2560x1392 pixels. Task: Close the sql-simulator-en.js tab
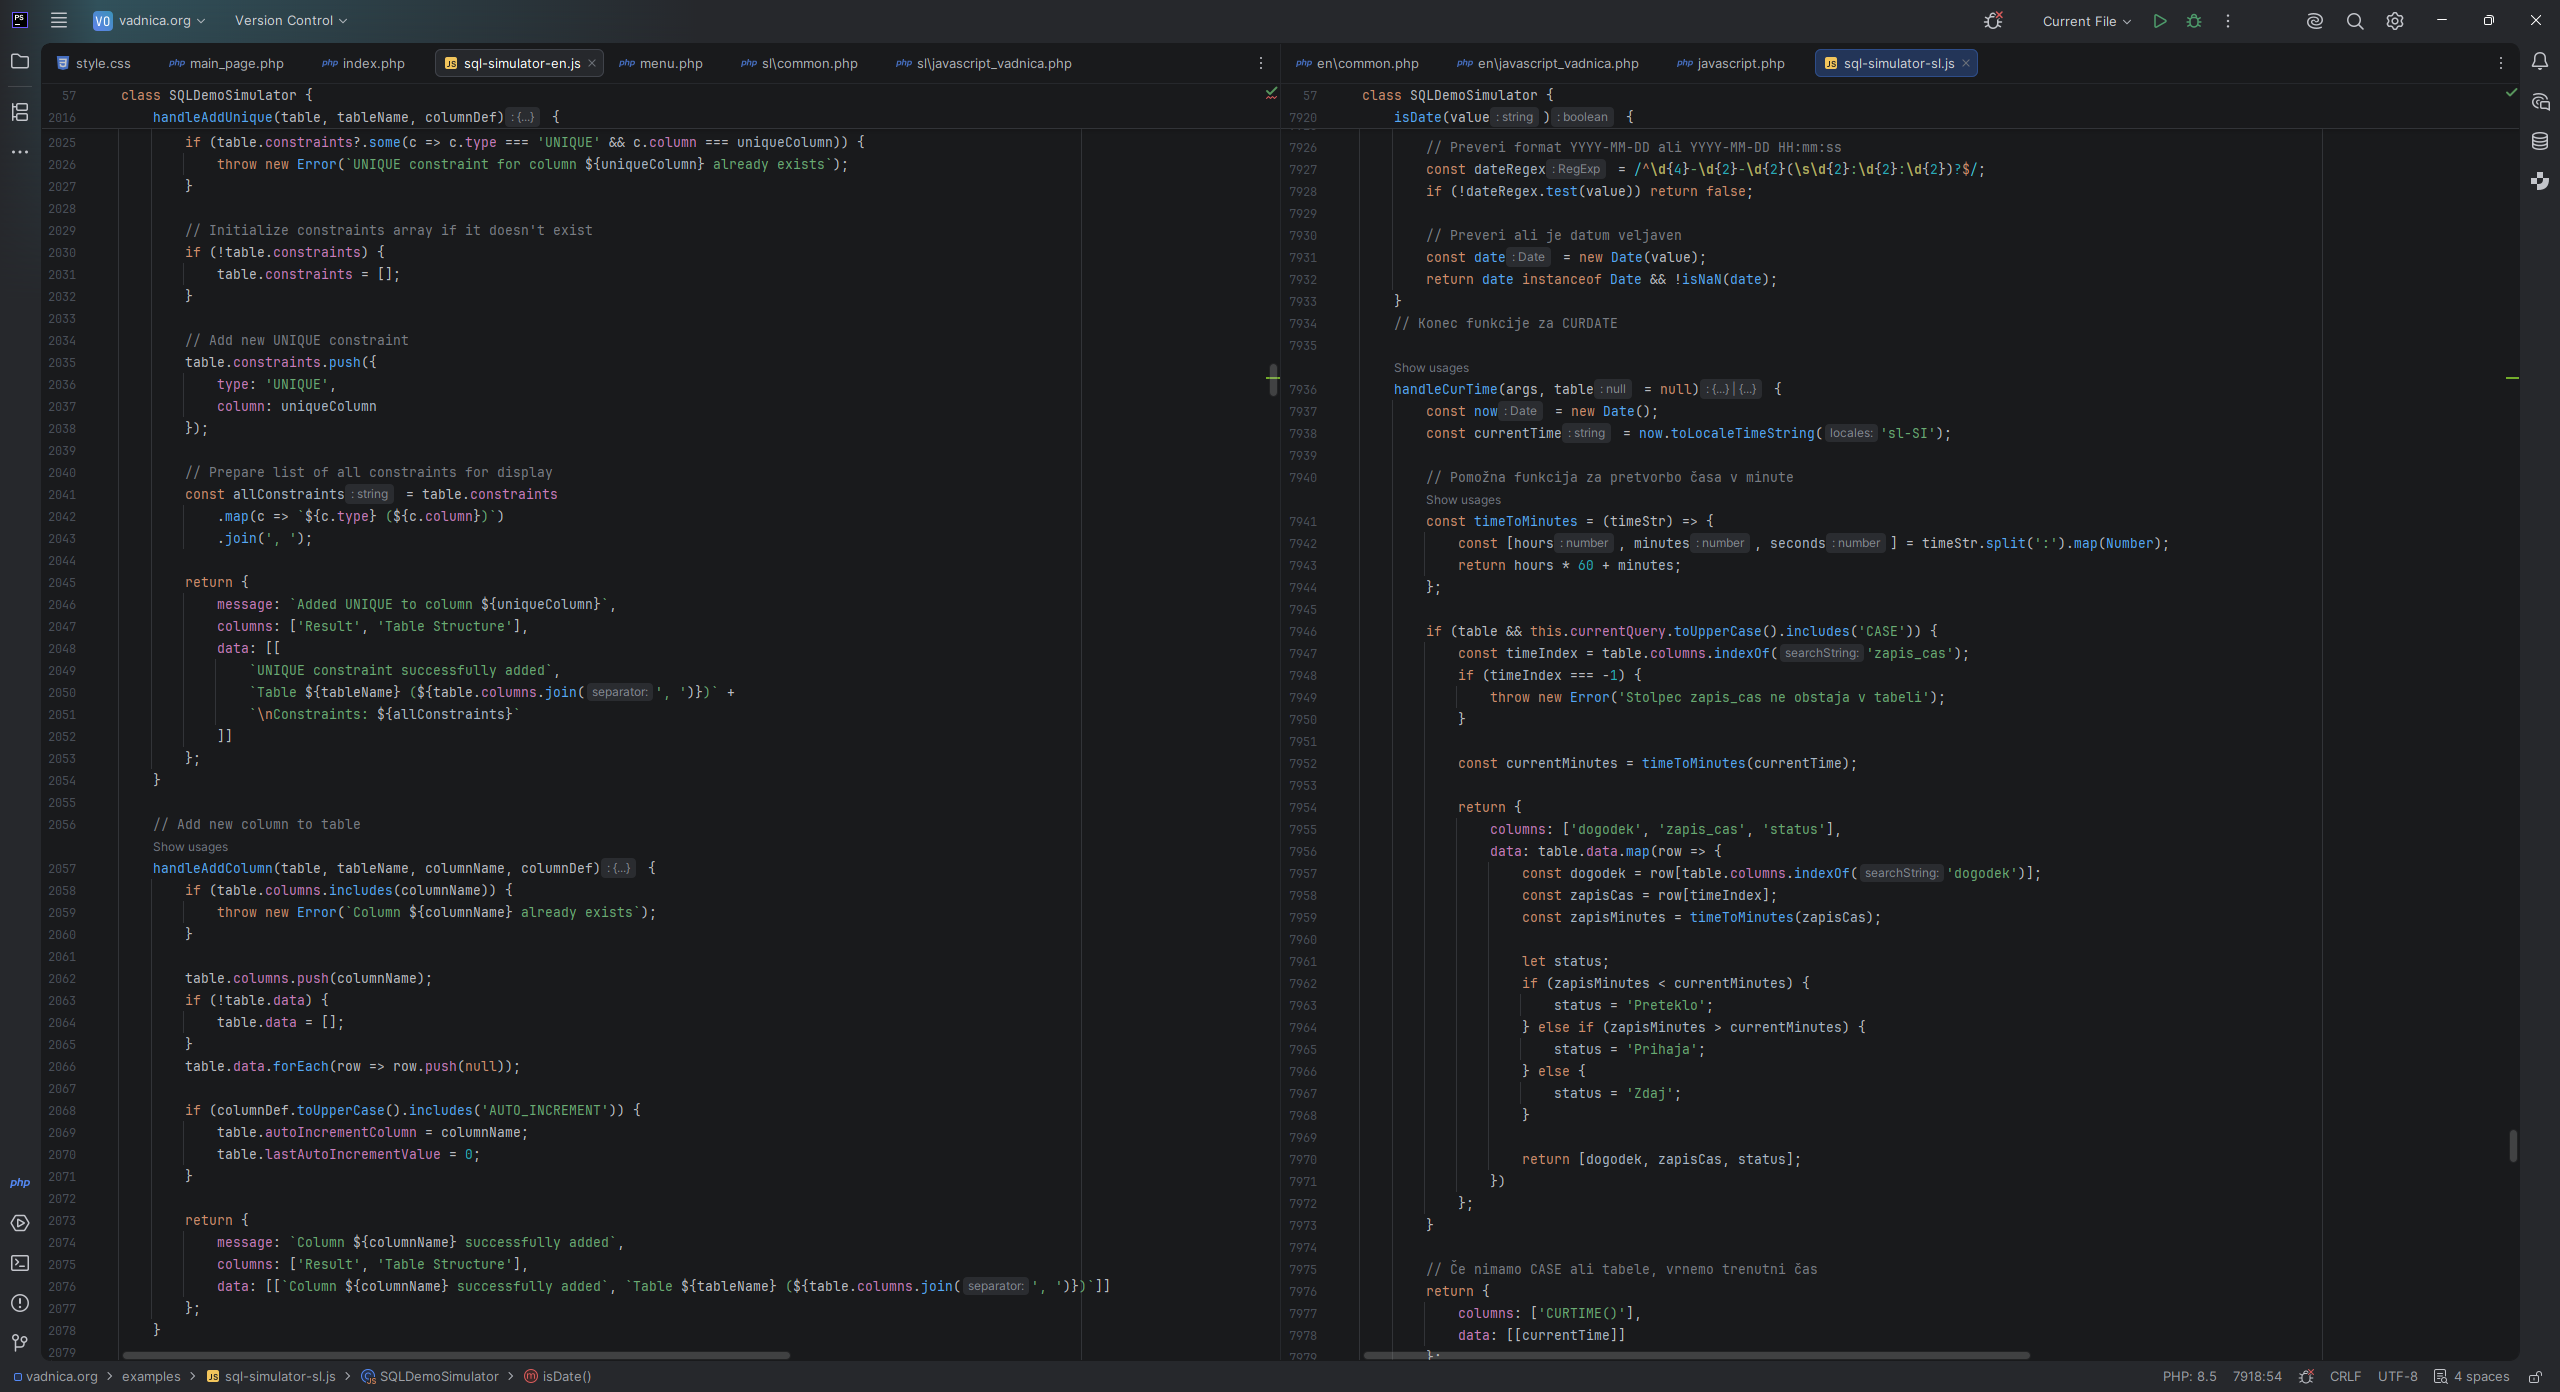(592, 63)
